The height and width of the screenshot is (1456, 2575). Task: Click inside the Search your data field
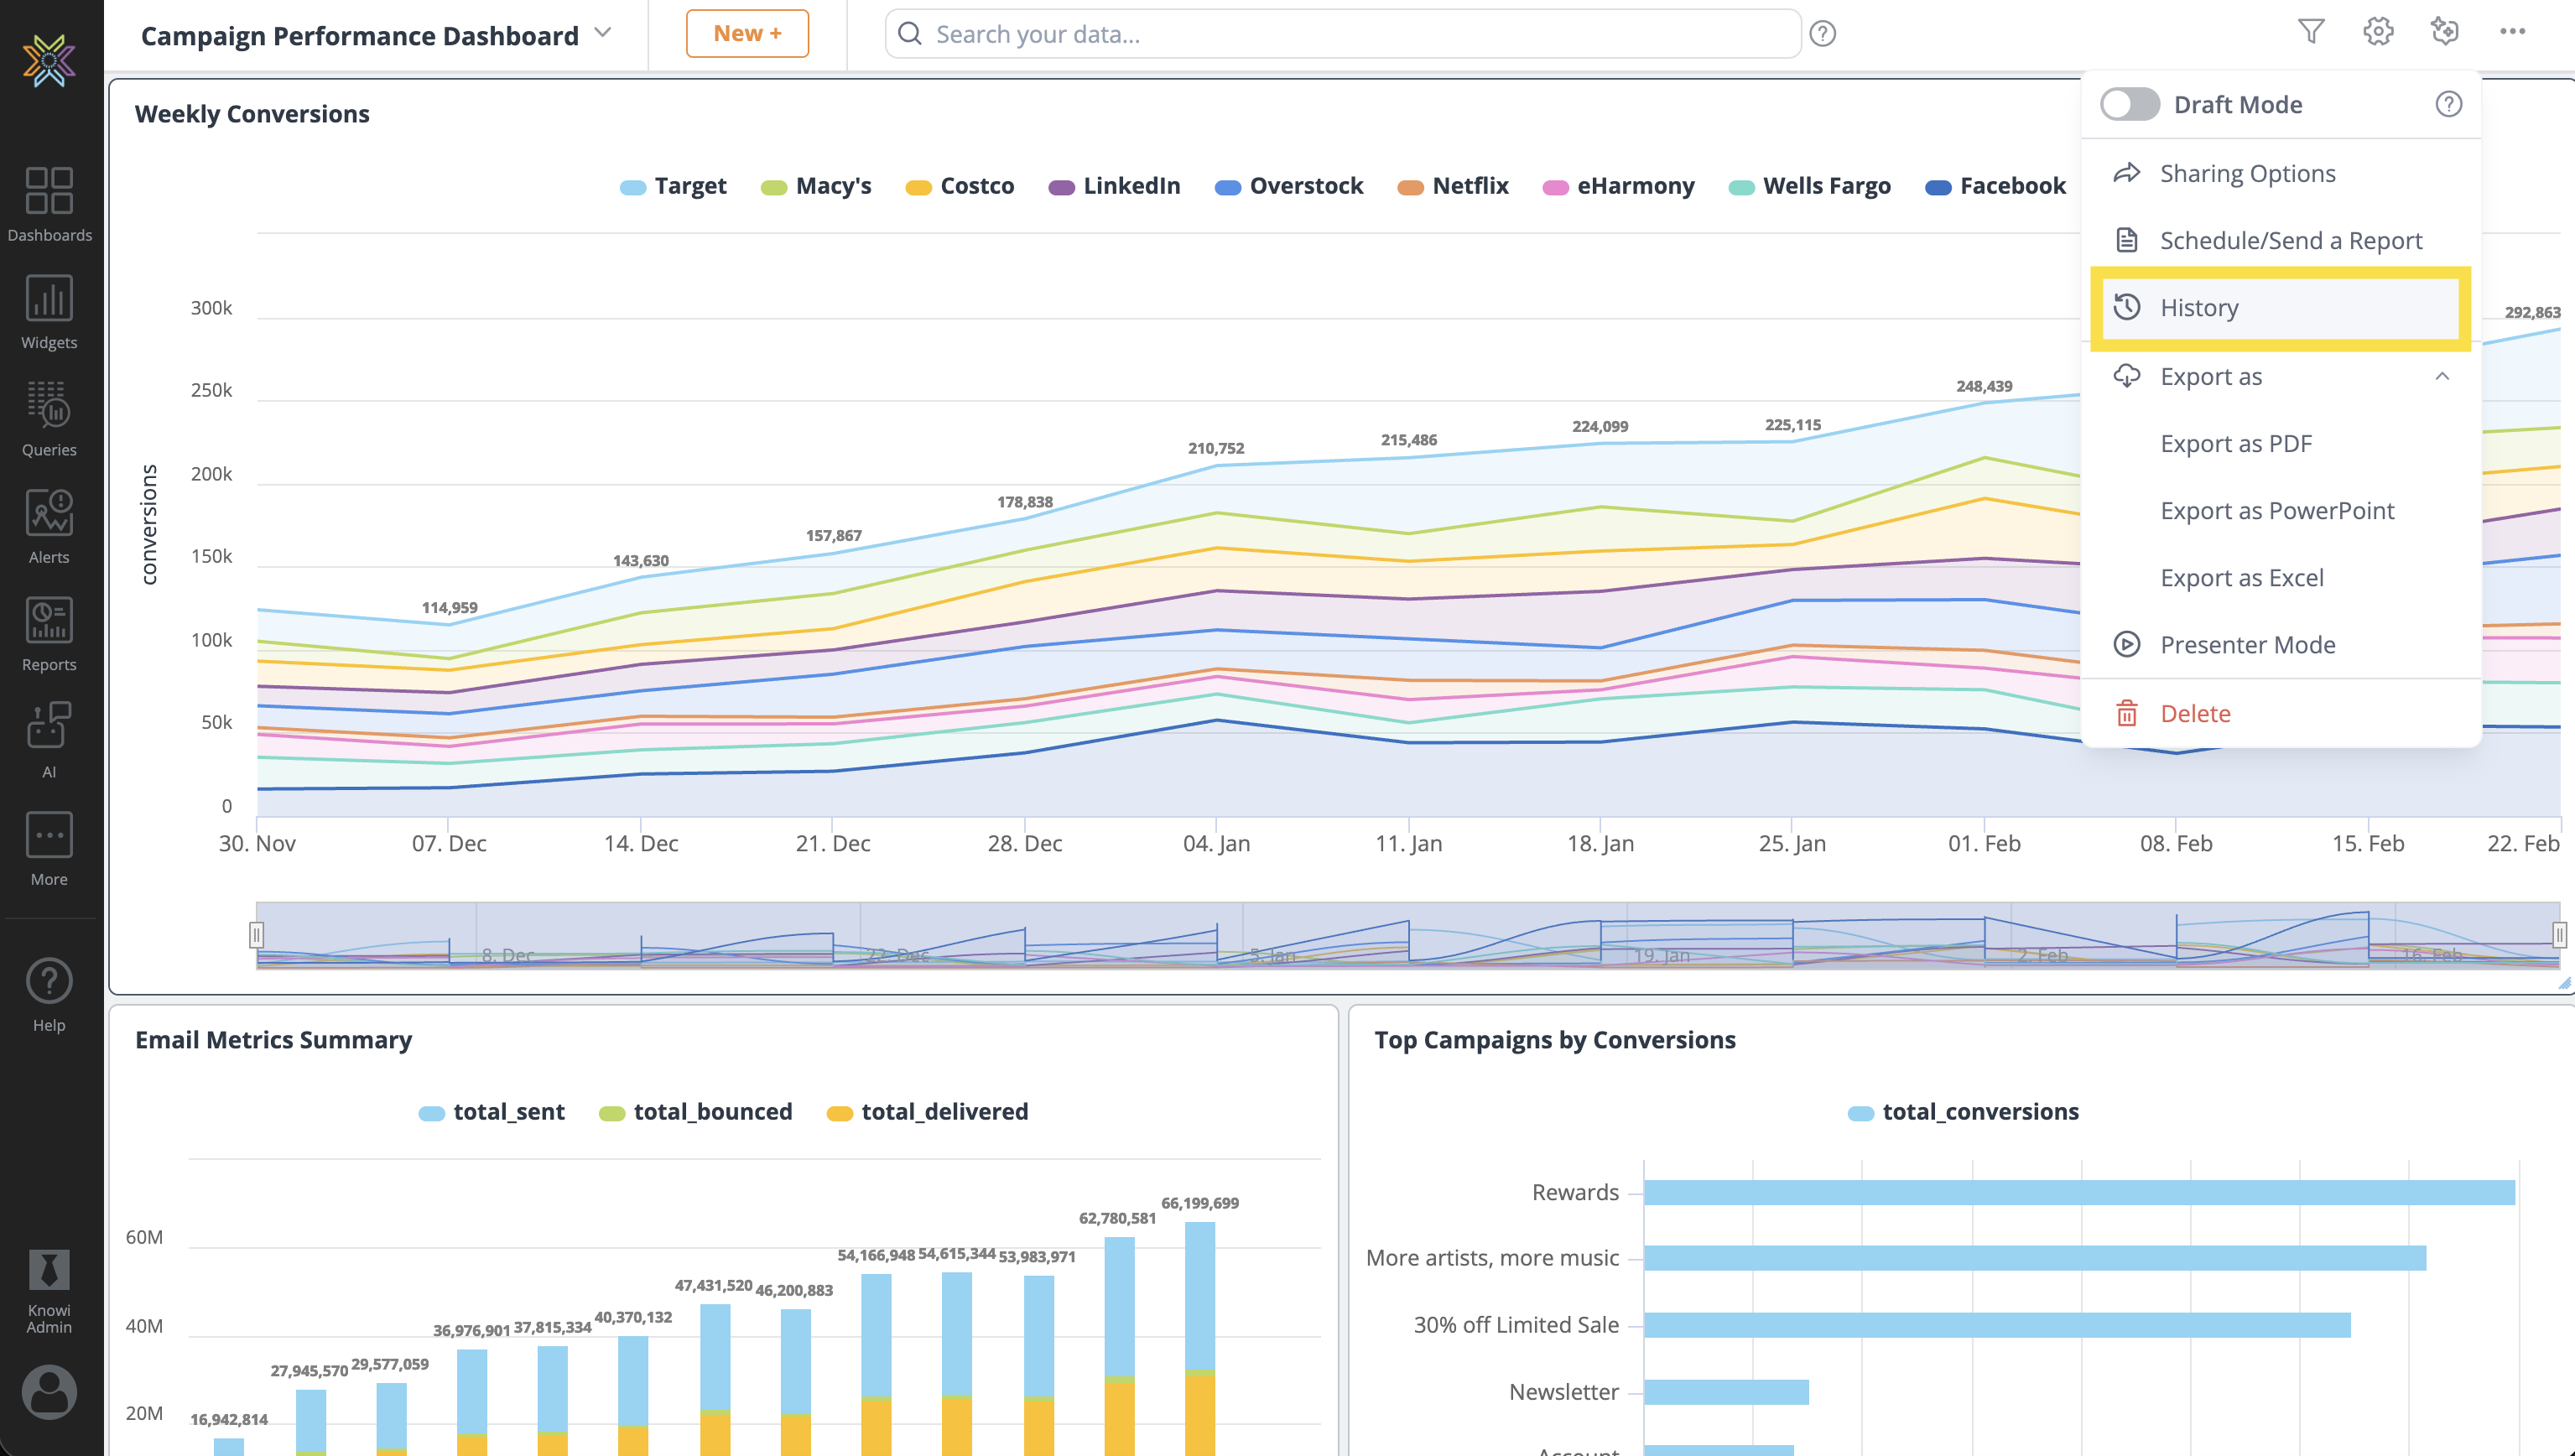coord(1340,33)
